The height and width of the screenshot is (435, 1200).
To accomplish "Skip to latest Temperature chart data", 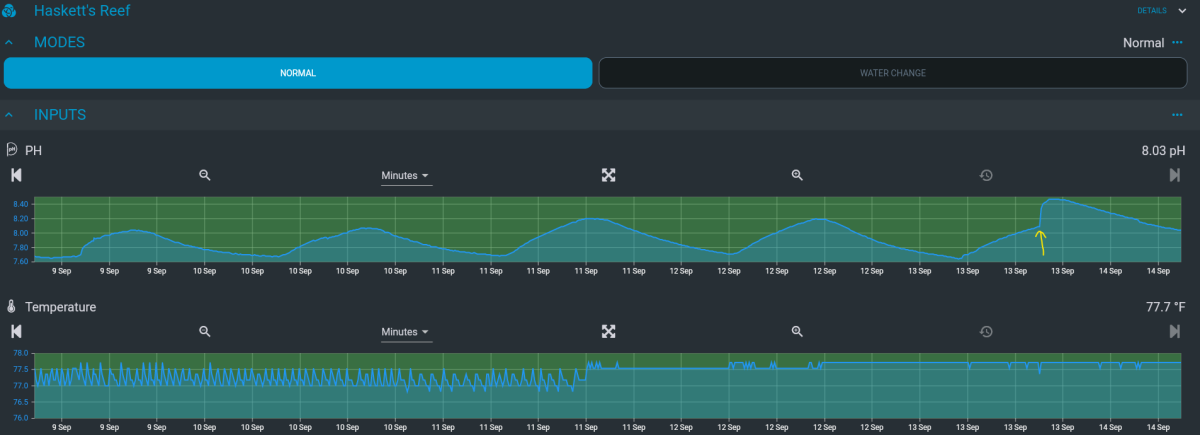I will click(1175, 331).
